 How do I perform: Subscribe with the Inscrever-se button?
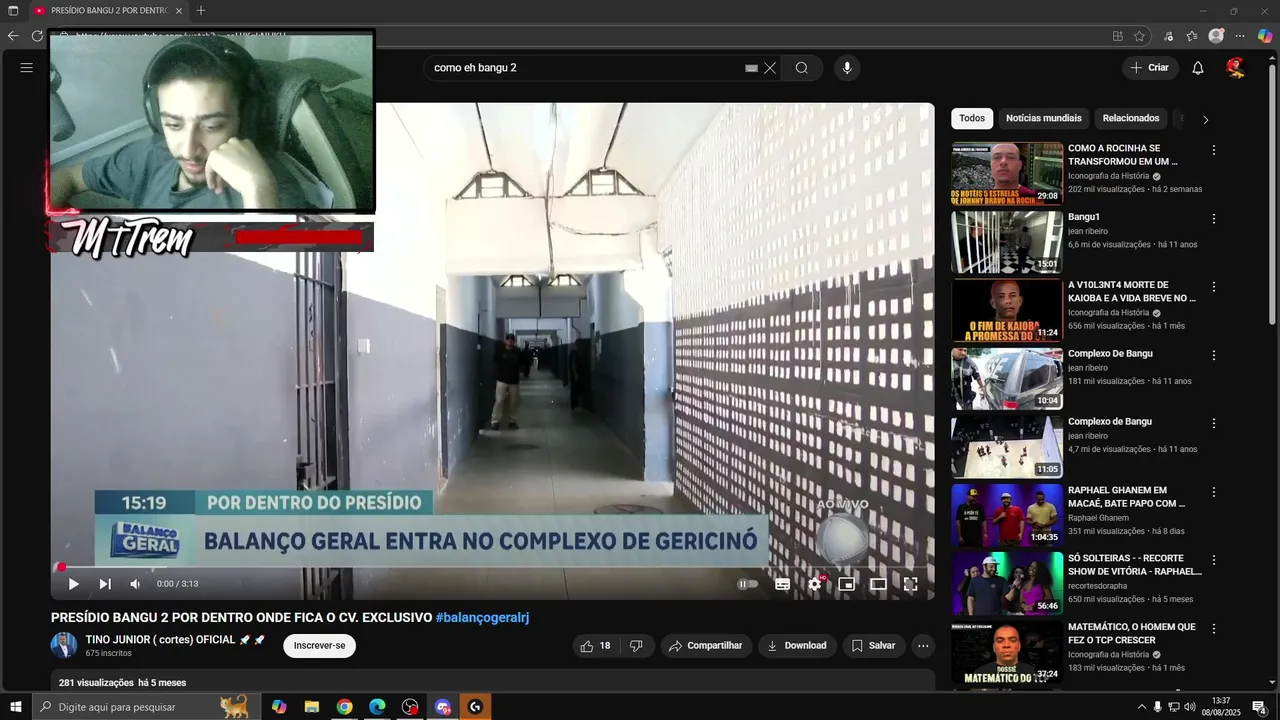pyautogui.click(x=319, y=646)
